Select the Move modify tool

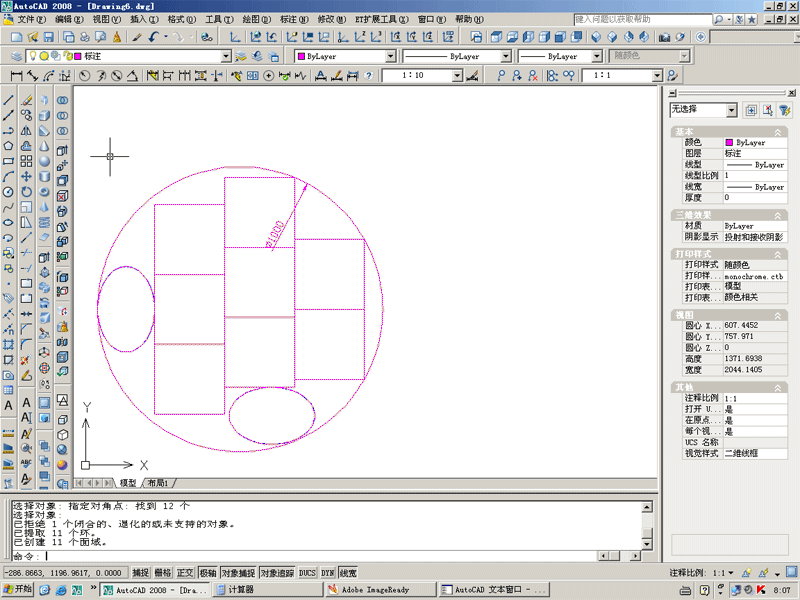26,177
